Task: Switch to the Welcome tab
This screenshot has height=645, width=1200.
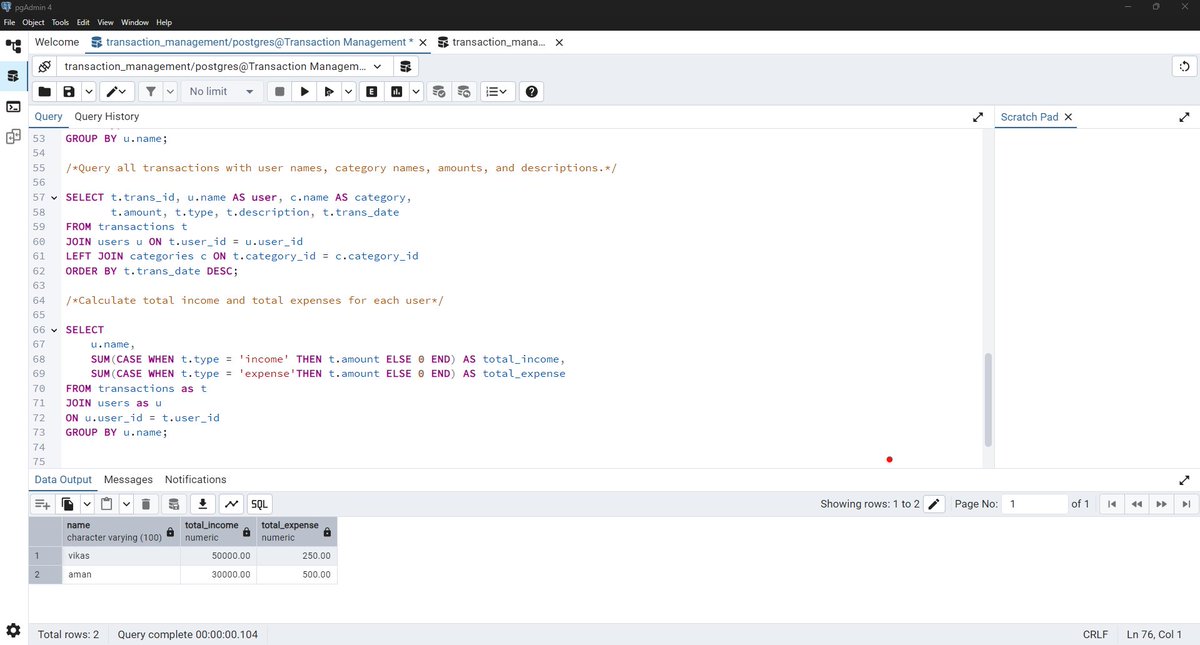Action: (56, 43)
